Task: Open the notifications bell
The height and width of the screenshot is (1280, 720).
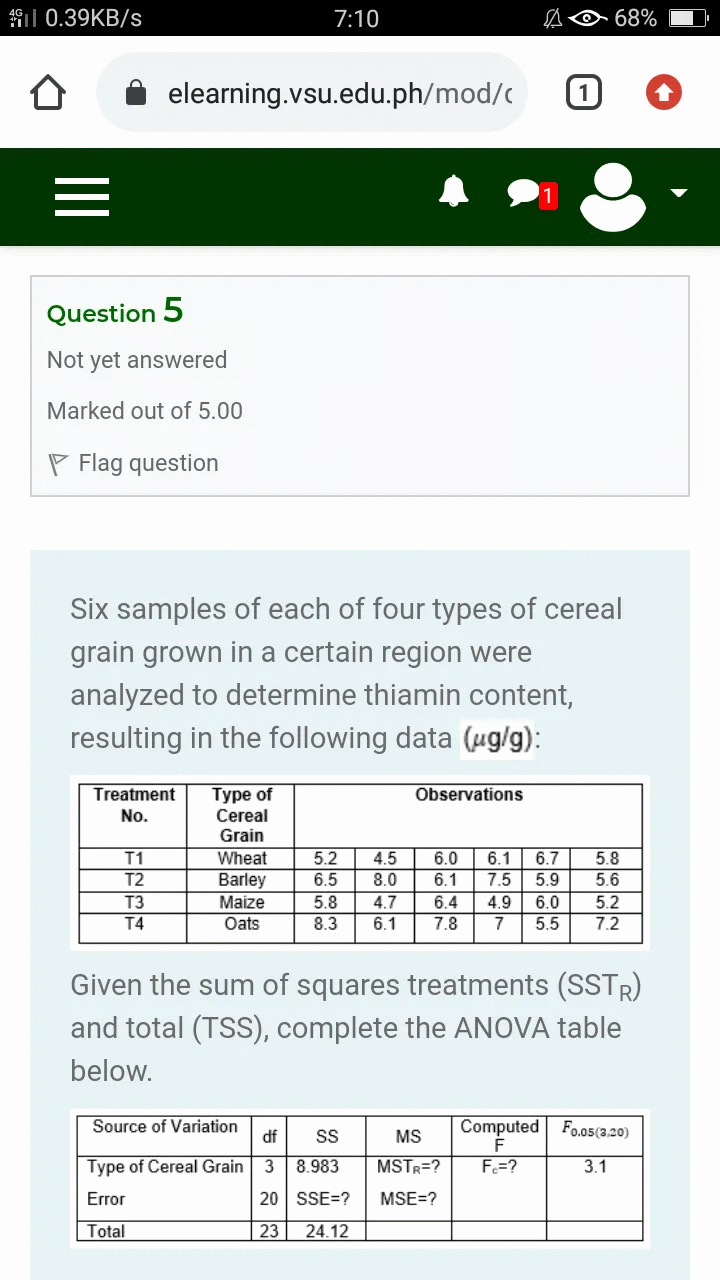Action: coord(453,191)
